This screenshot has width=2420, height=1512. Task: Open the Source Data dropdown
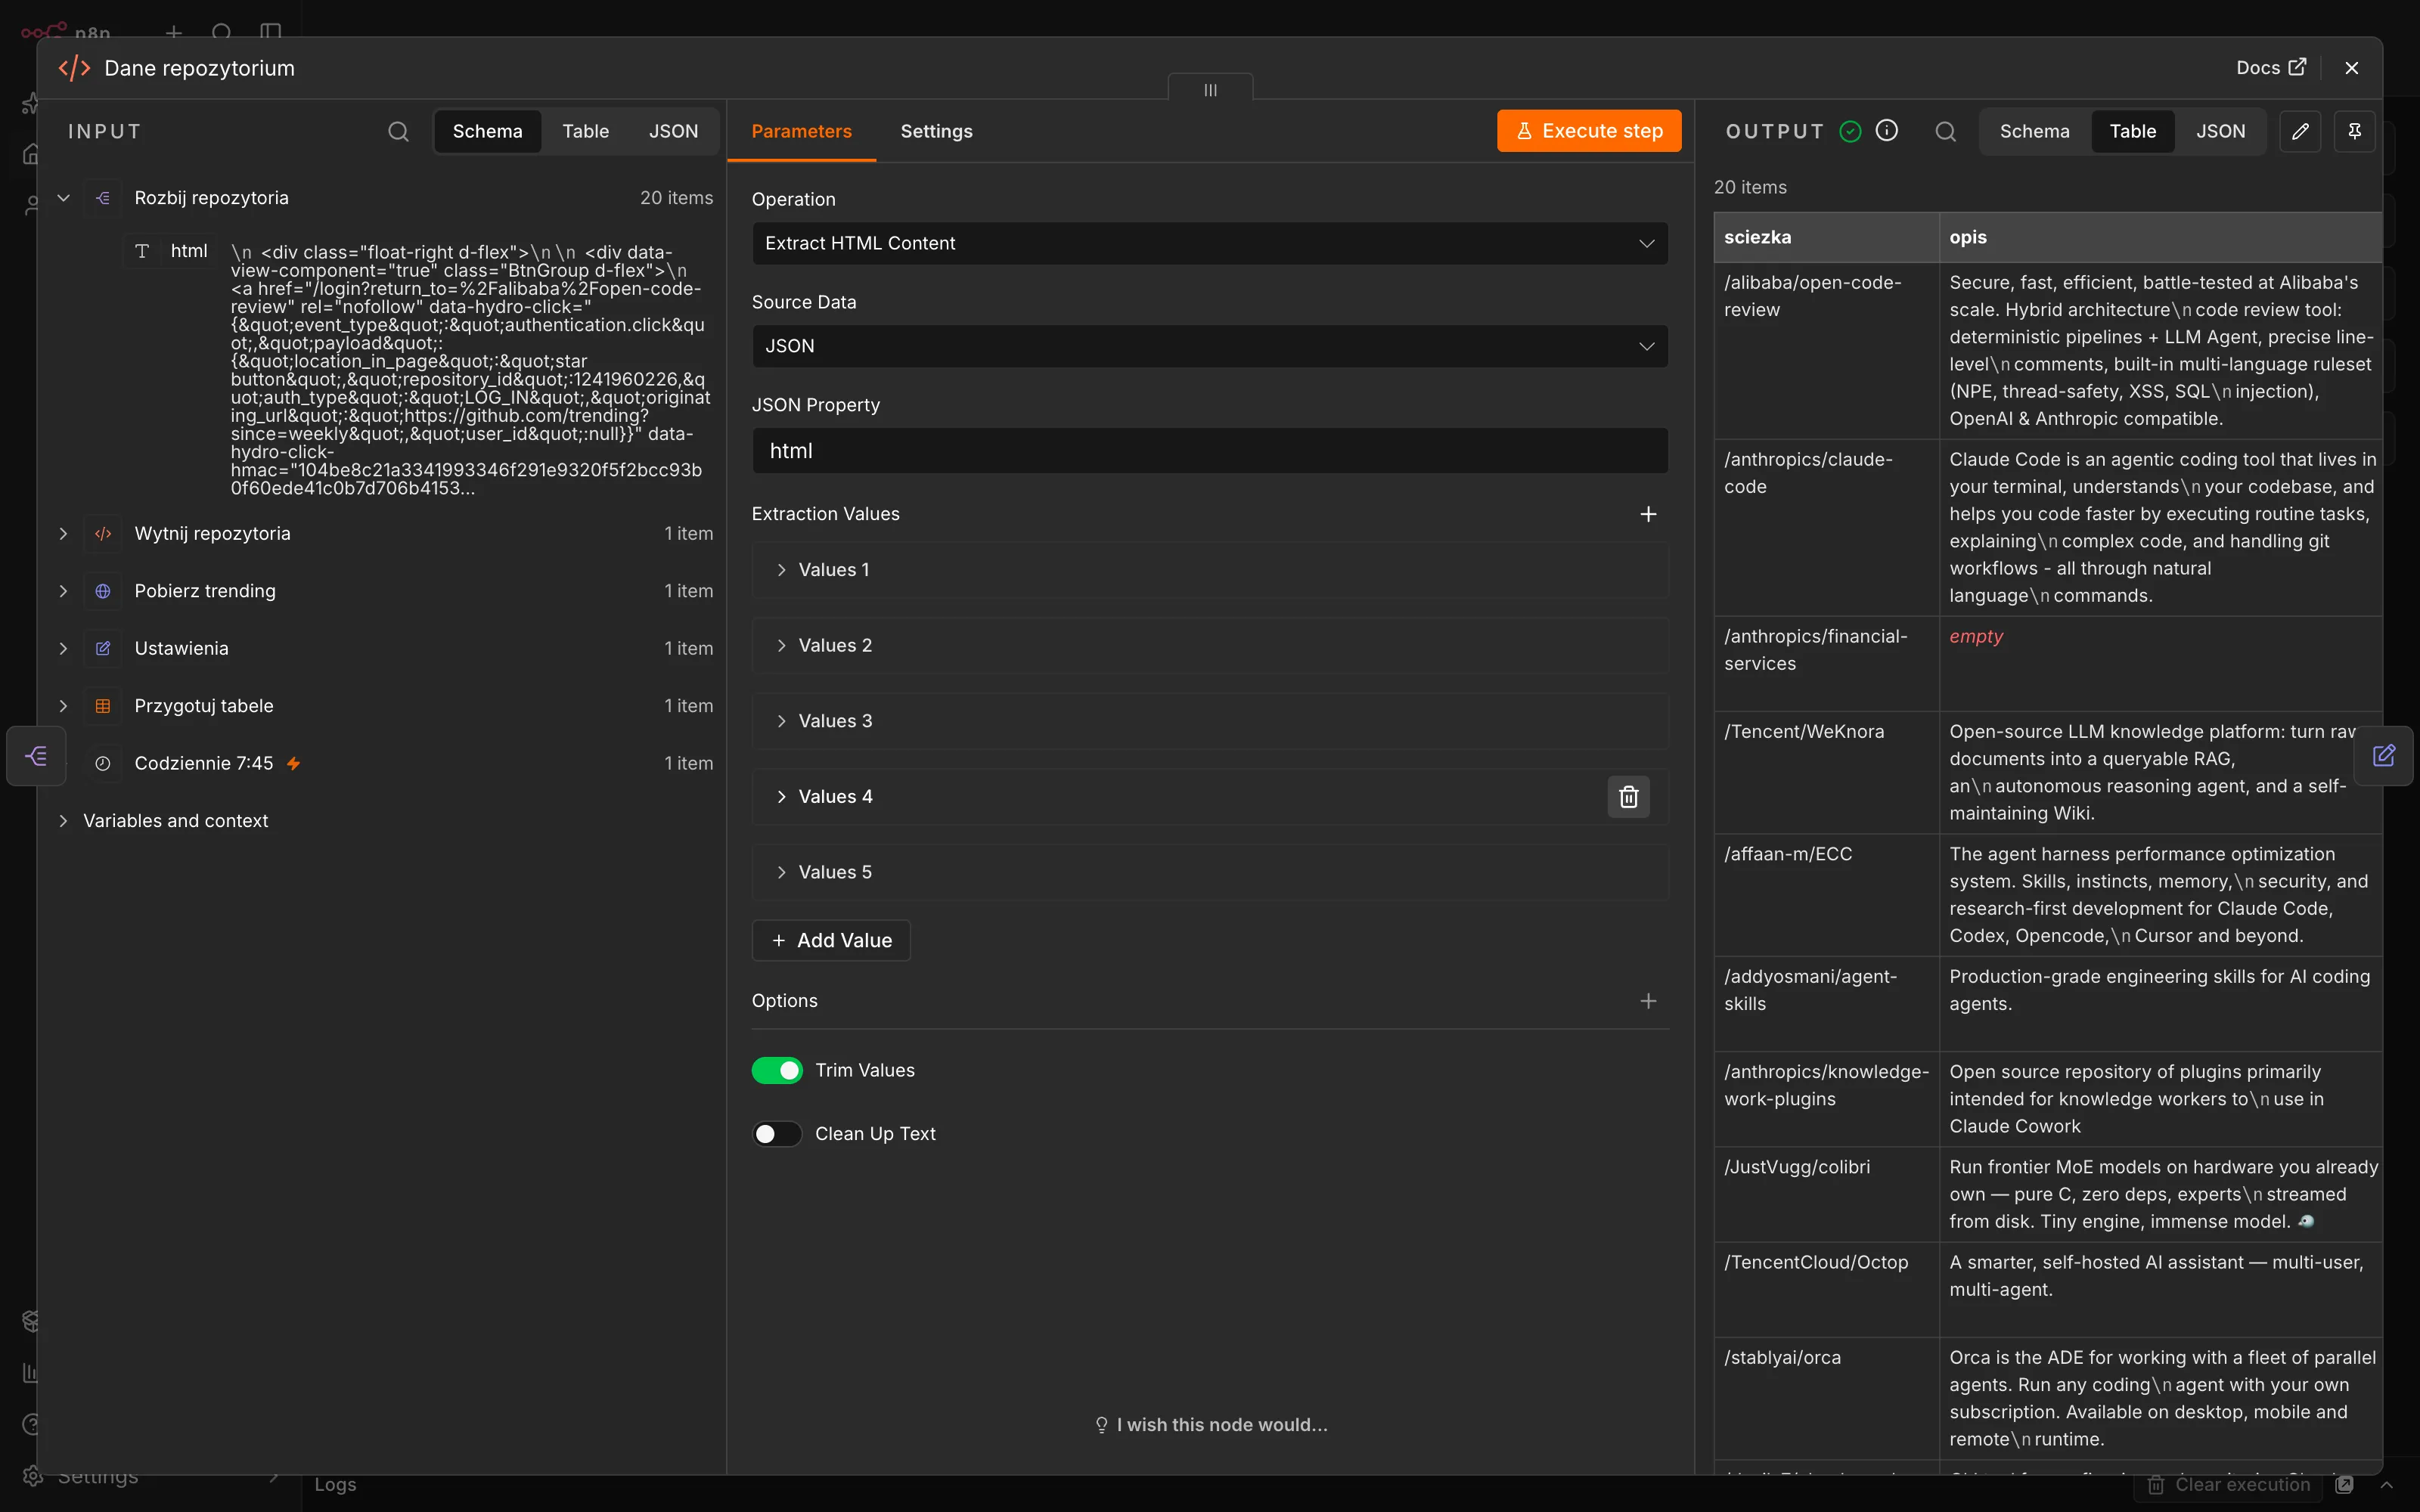click(1209, 346)
